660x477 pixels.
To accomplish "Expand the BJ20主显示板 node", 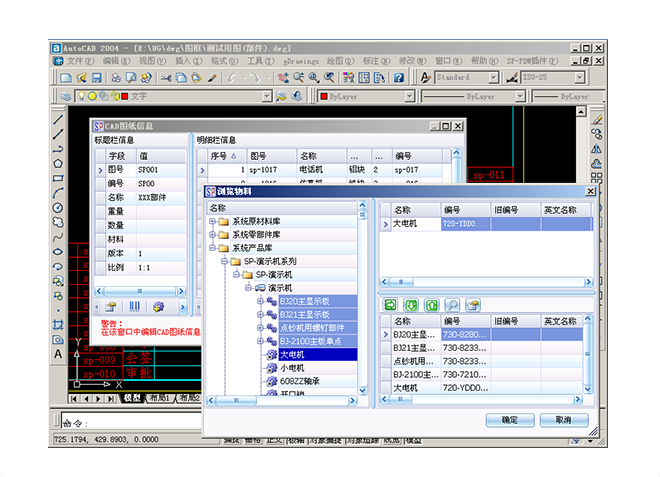I will pyautogui.click(x=260, y=300).
